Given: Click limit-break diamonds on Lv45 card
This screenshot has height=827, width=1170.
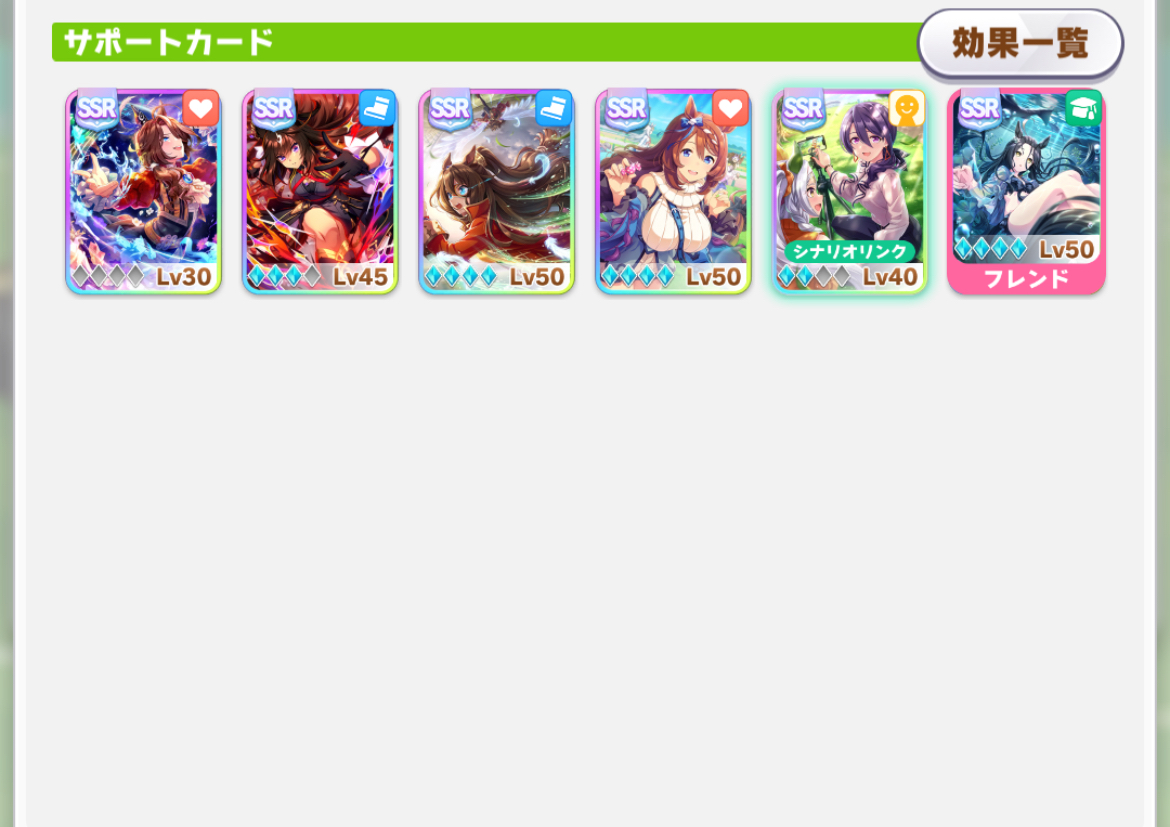Looking at the screenshot, I should [285, 276].
